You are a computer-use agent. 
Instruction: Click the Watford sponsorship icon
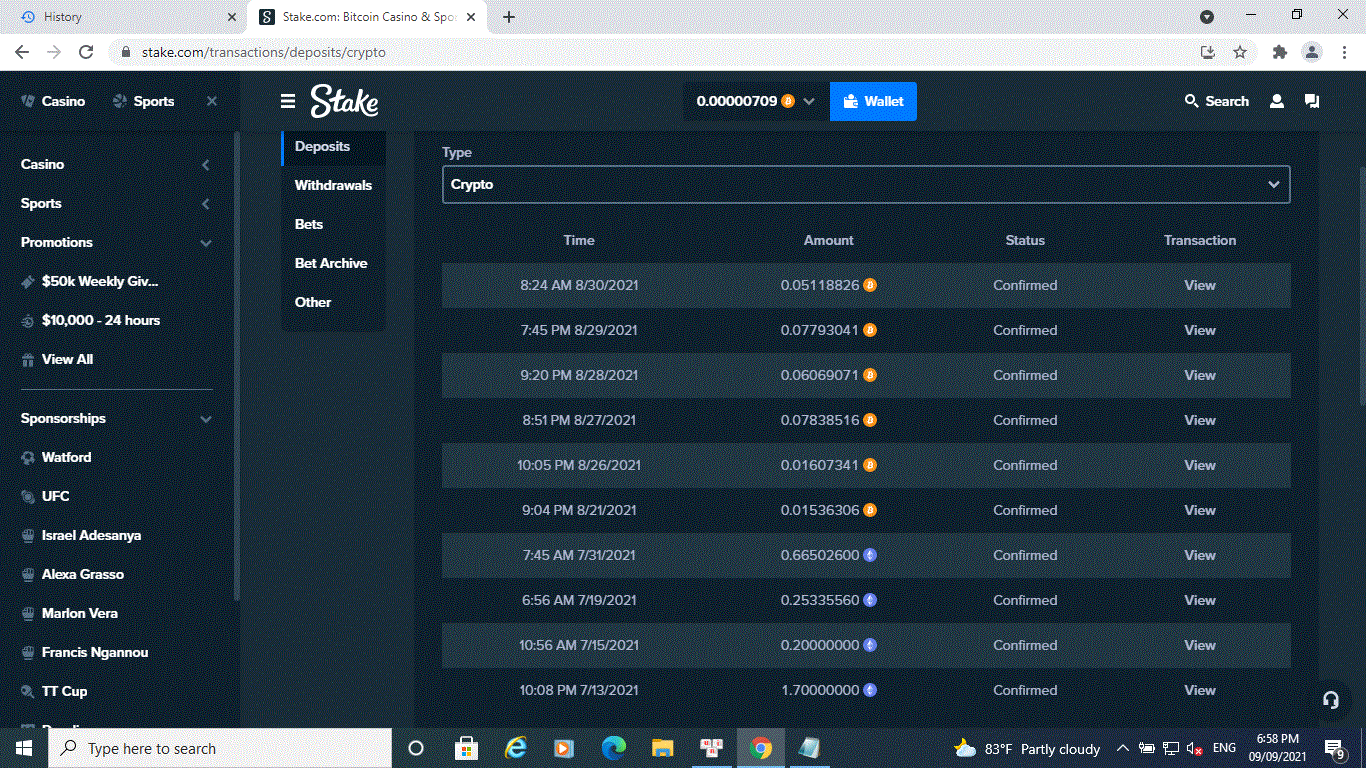28,458
